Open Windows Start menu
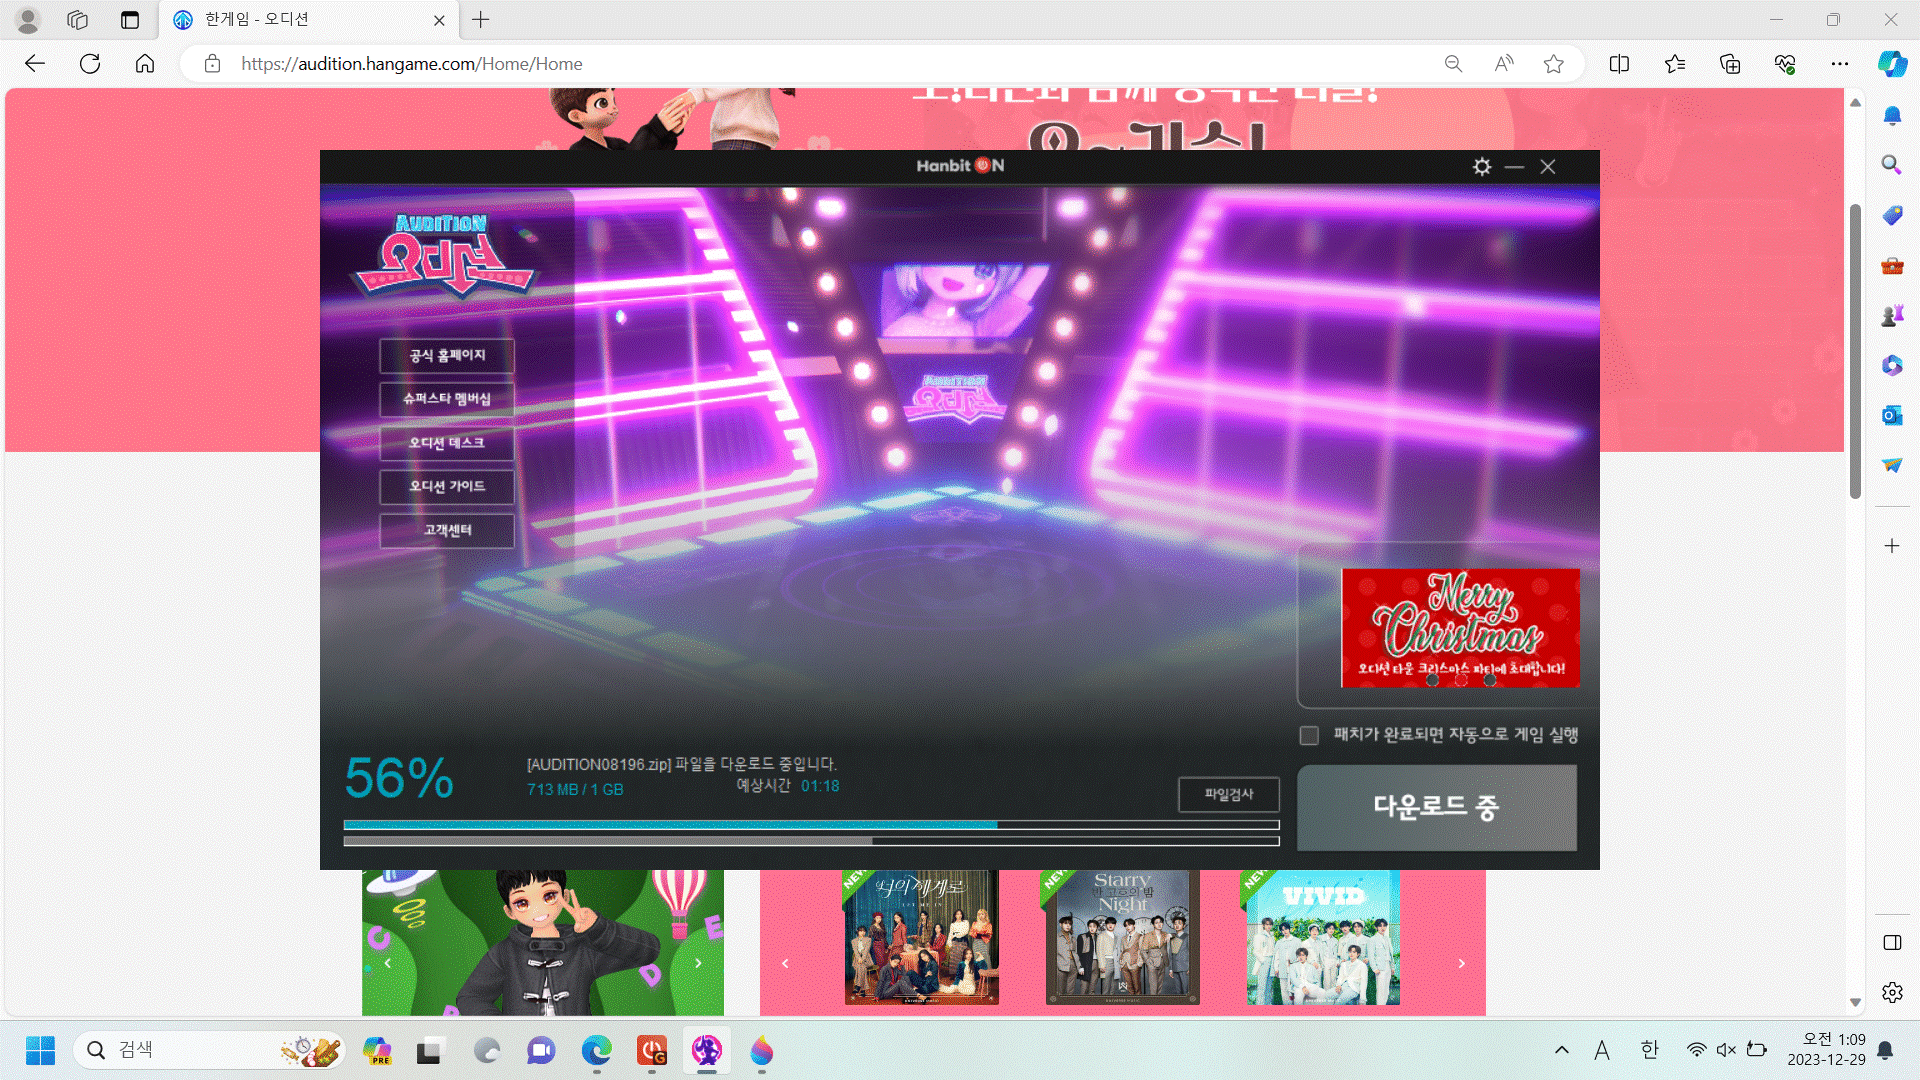This screenshot has width=1920, height=1080. (x=40, y=1050)
